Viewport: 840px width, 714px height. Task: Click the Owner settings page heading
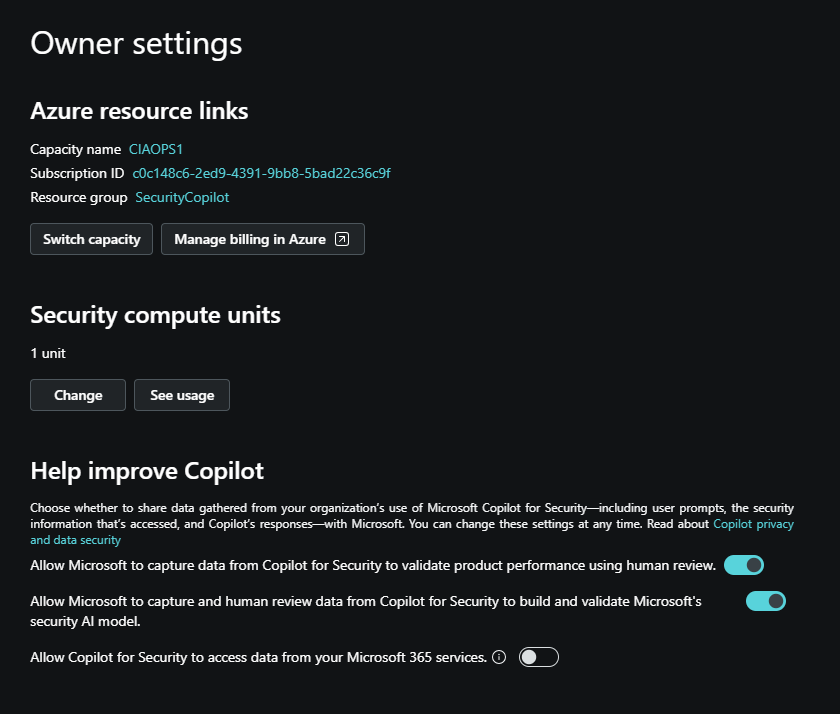point(136,44)
